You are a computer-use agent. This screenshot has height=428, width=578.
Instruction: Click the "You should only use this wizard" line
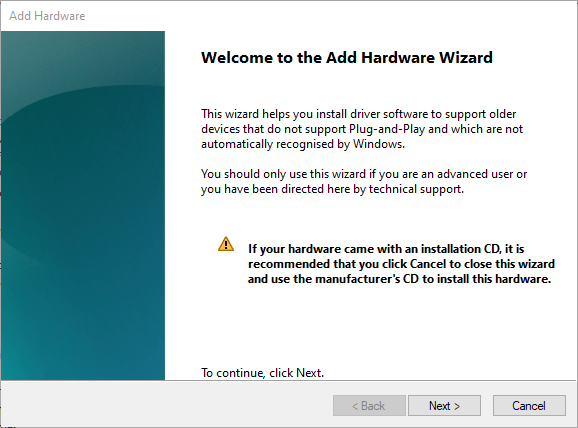point(364,174)
